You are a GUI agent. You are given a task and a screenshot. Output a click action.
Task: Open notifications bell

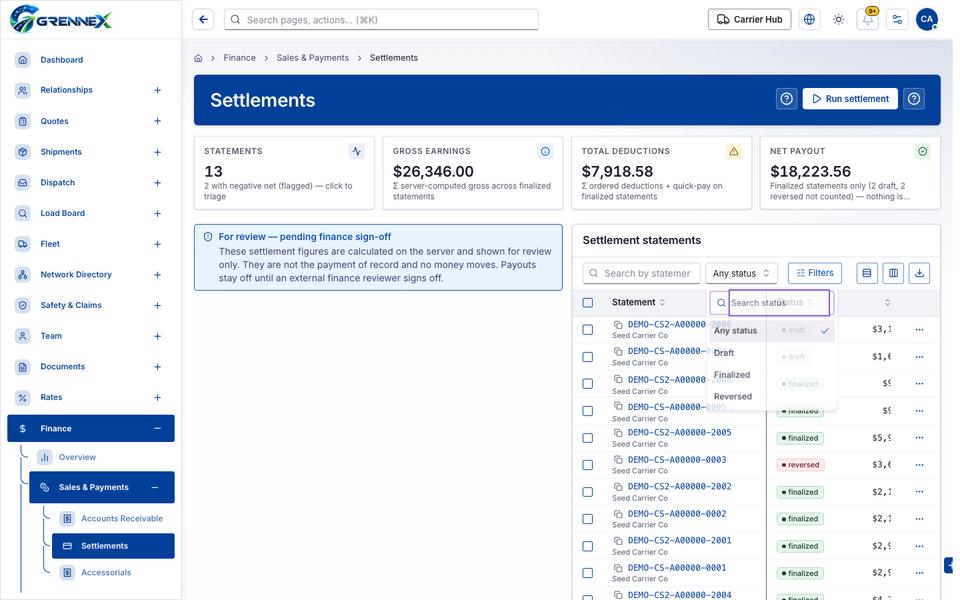(x=868, y=20)
